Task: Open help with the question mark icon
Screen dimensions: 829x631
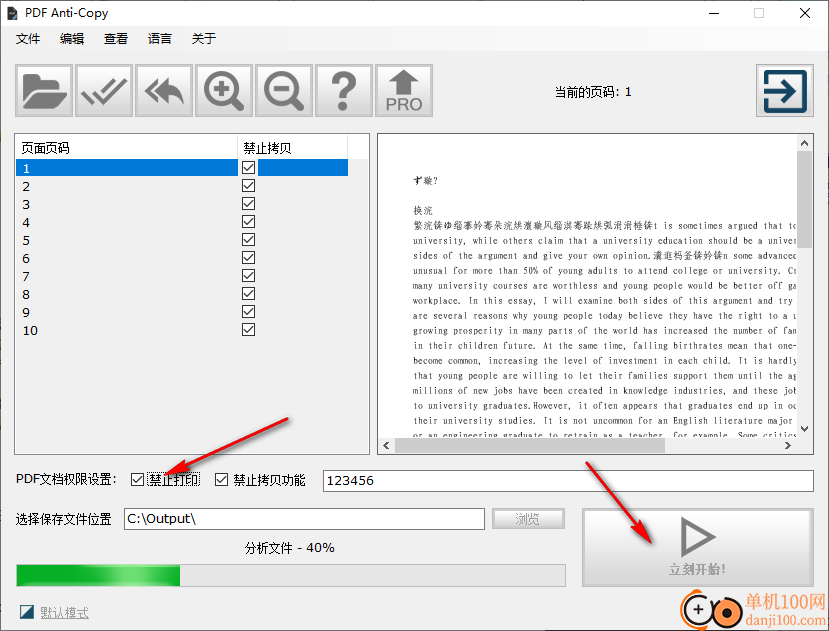Action: point(344,90)
